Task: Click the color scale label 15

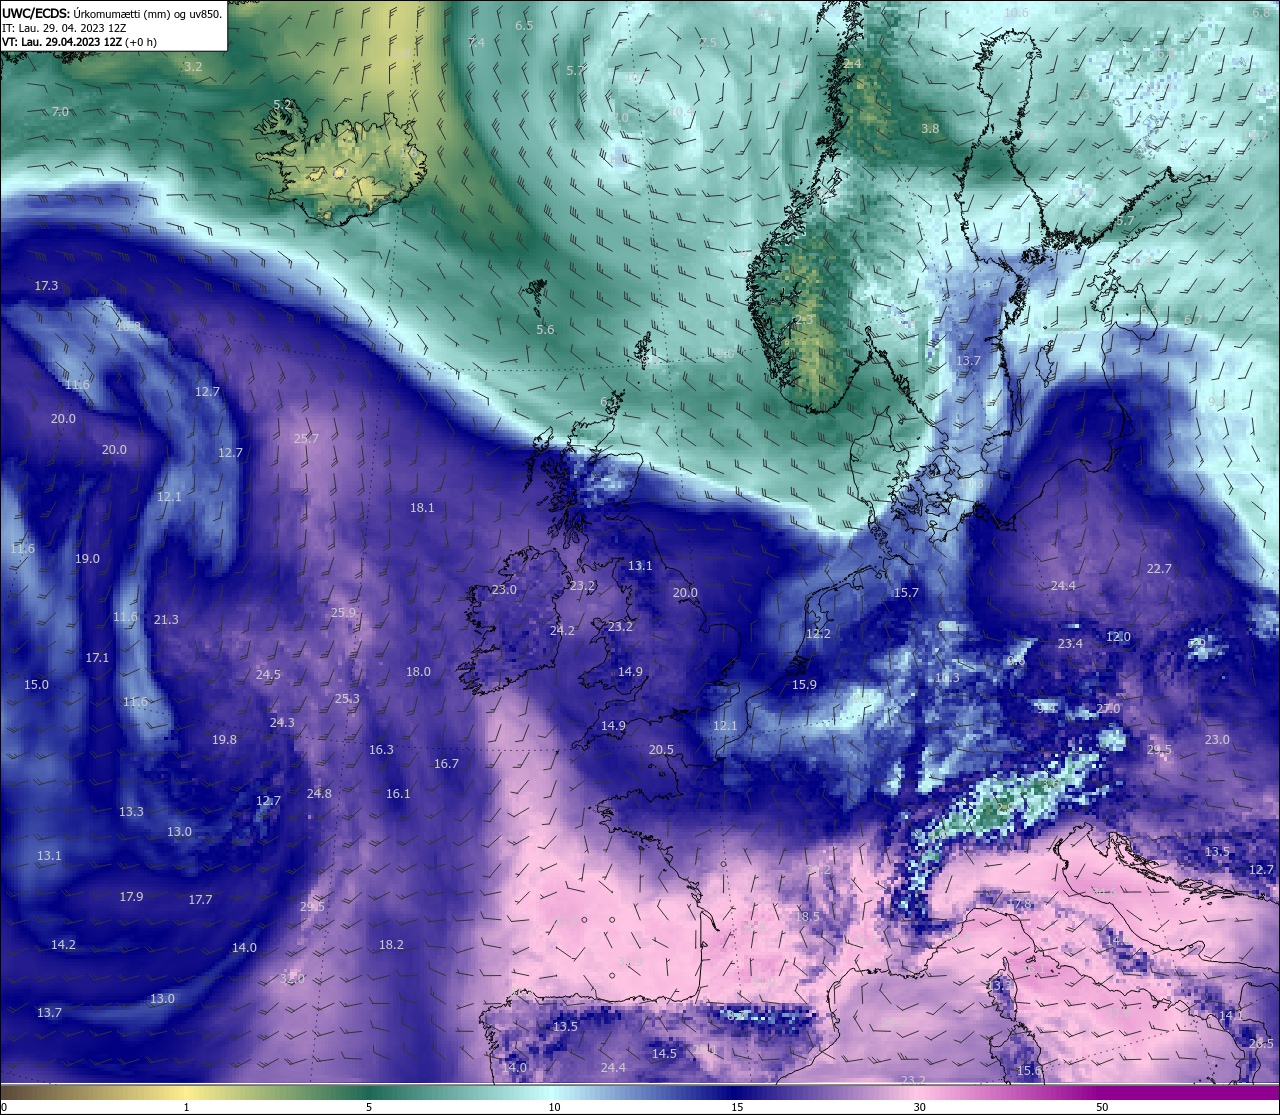Action: [737, 1108]
